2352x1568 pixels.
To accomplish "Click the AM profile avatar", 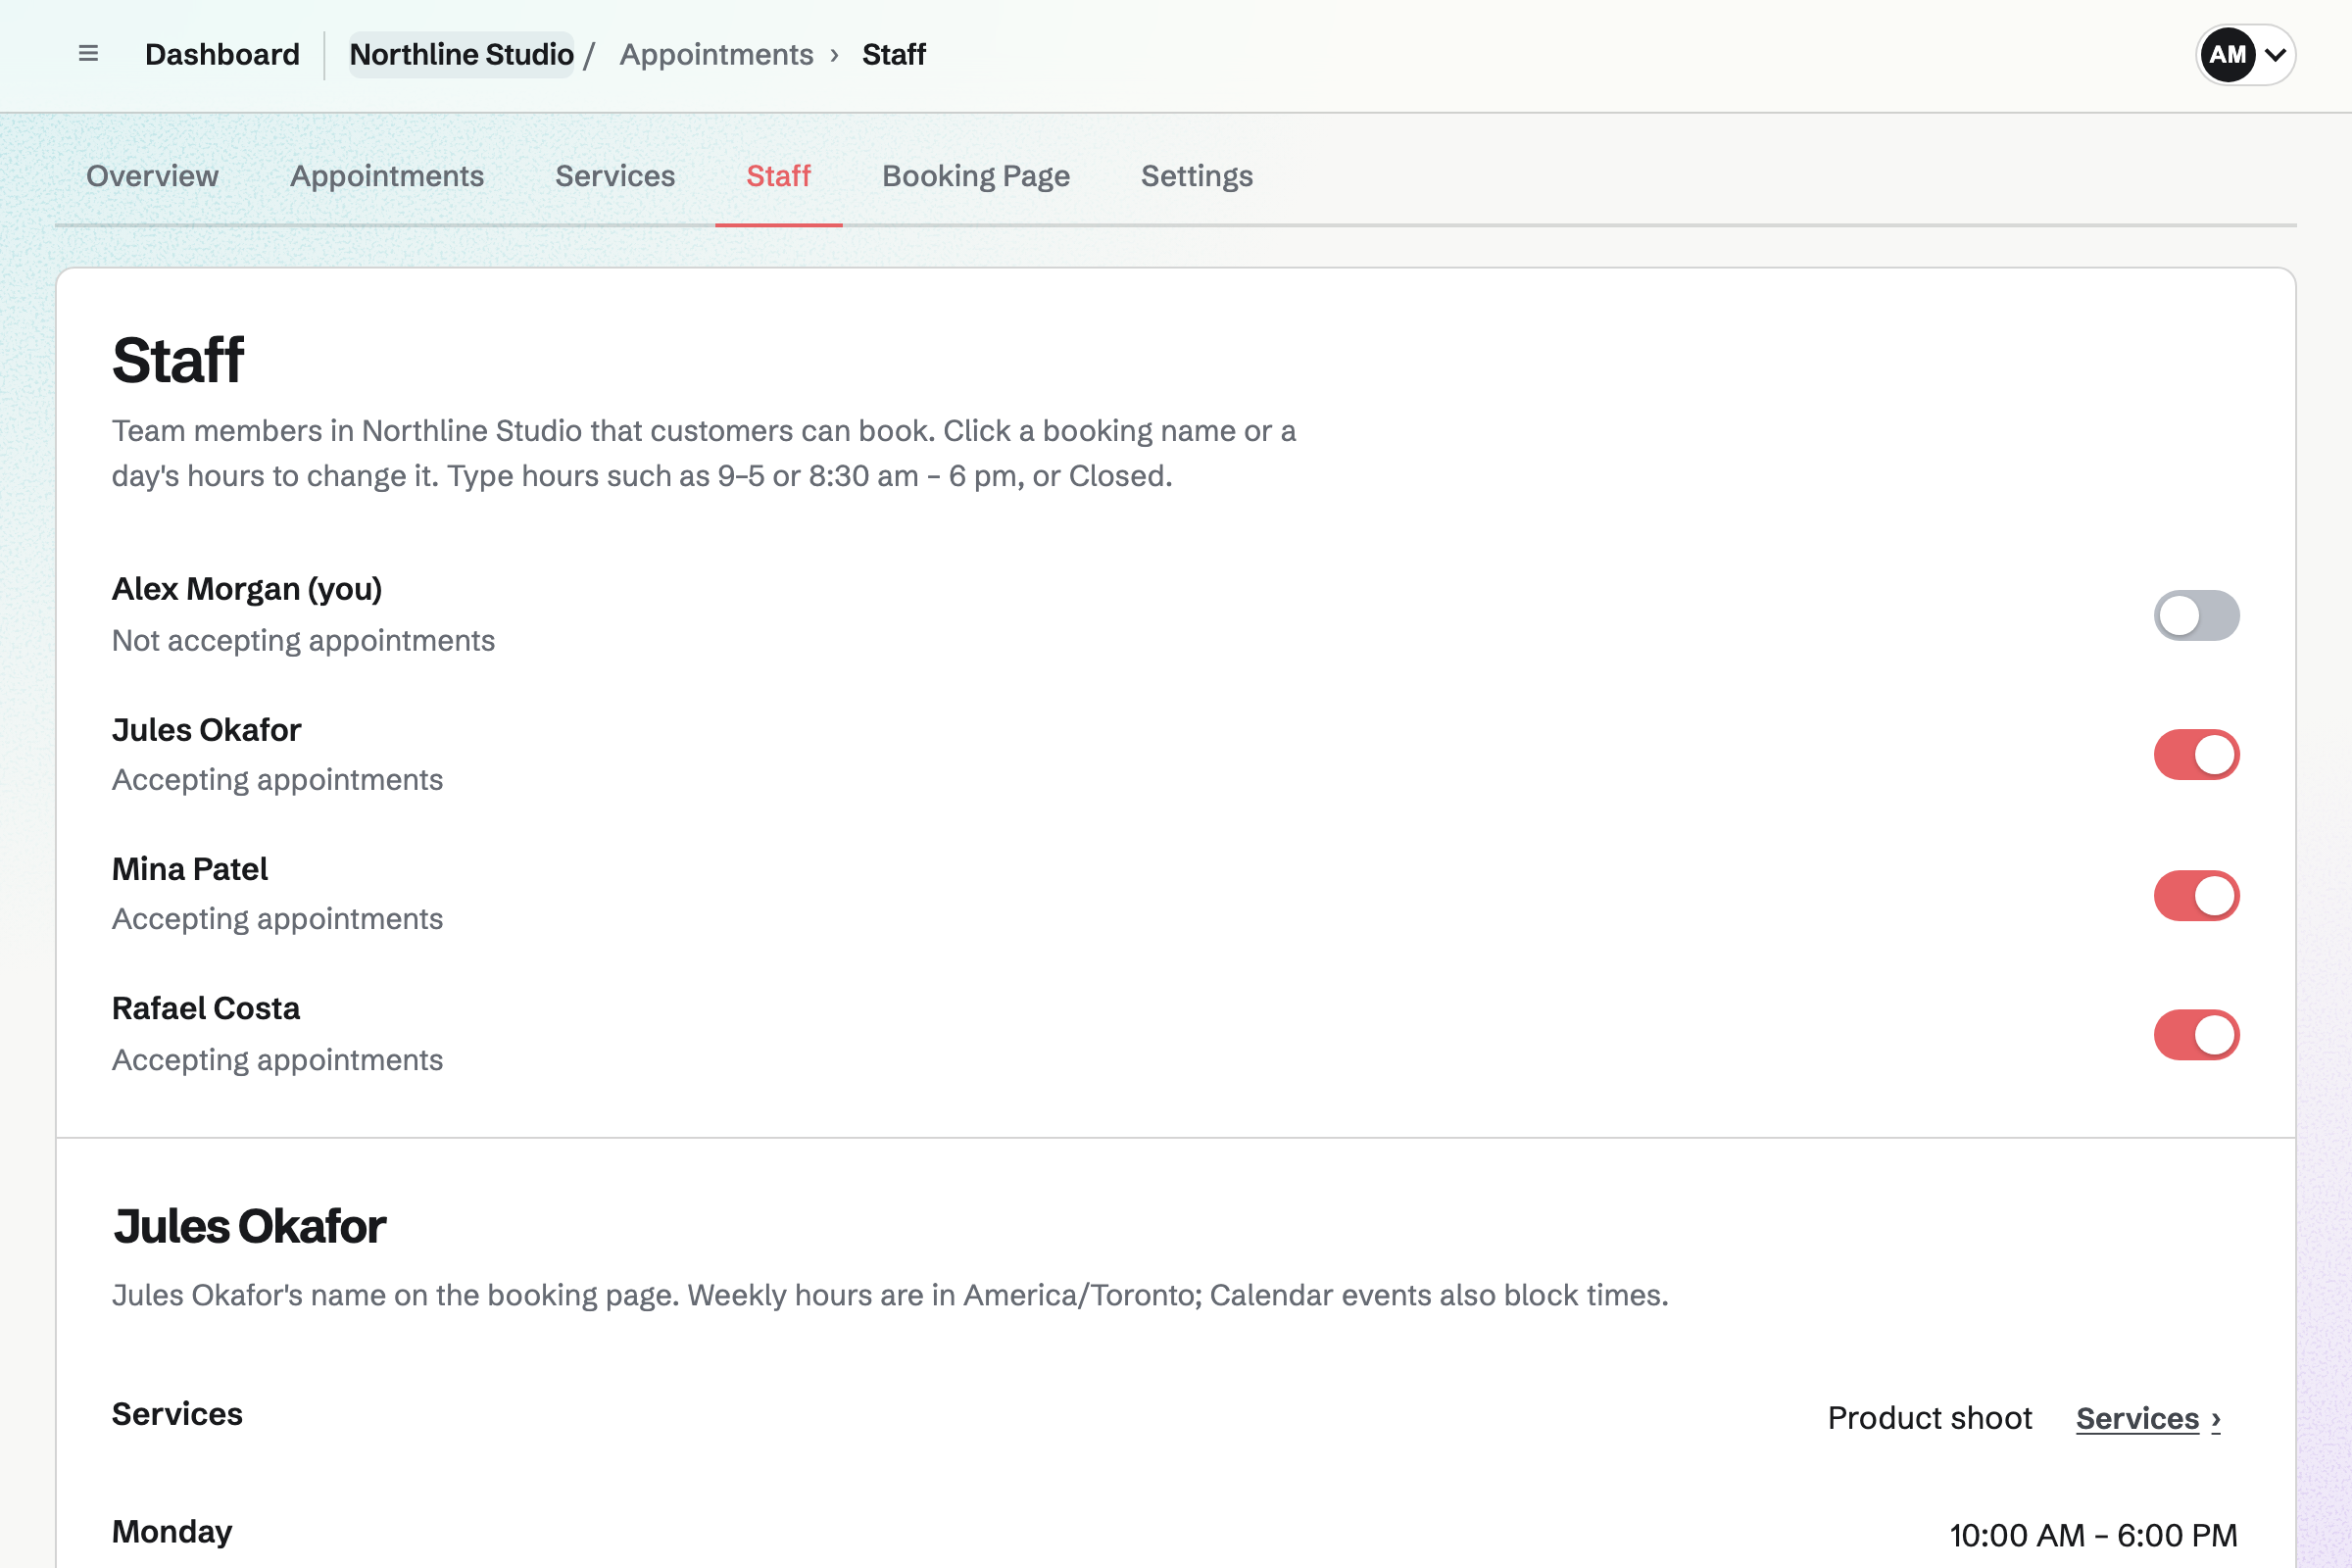I will (2227, 55).
